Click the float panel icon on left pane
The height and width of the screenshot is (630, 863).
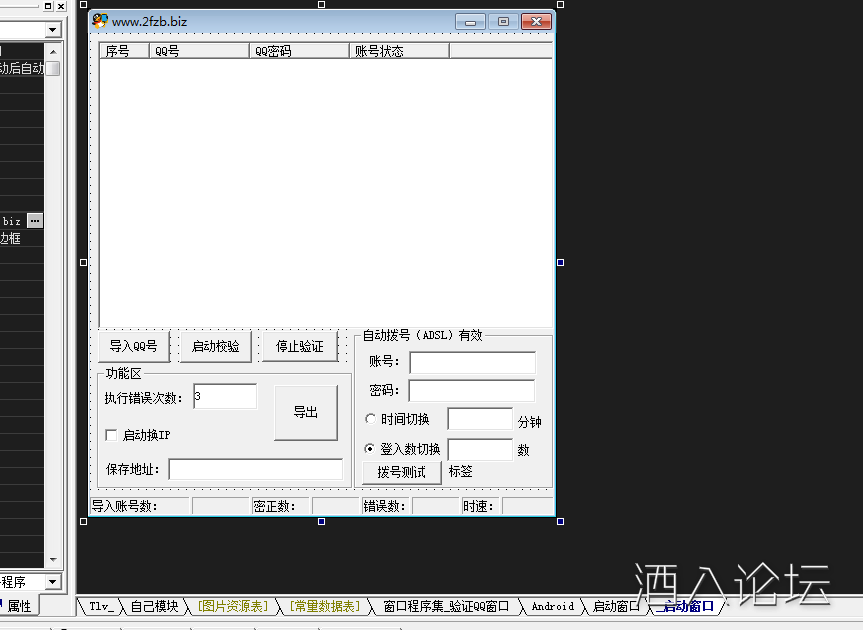(48, 6)
